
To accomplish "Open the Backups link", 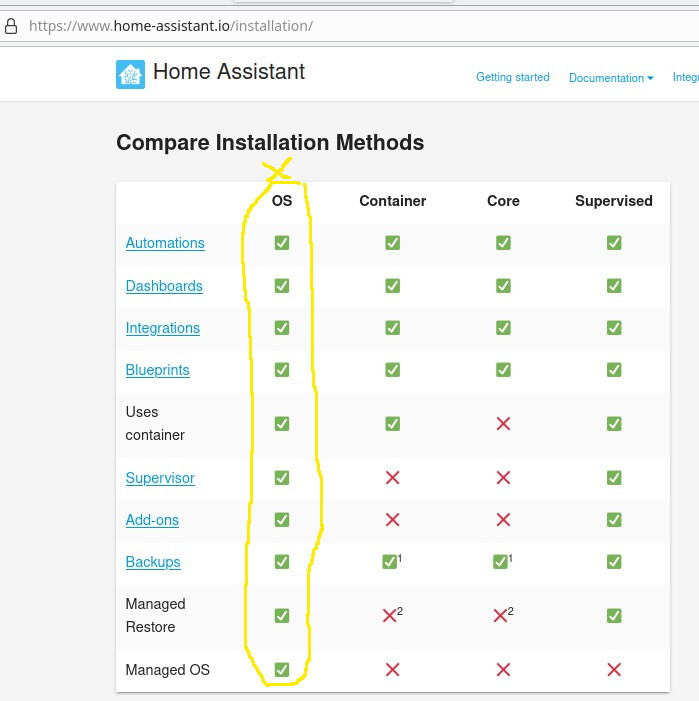I will [153, 562].
